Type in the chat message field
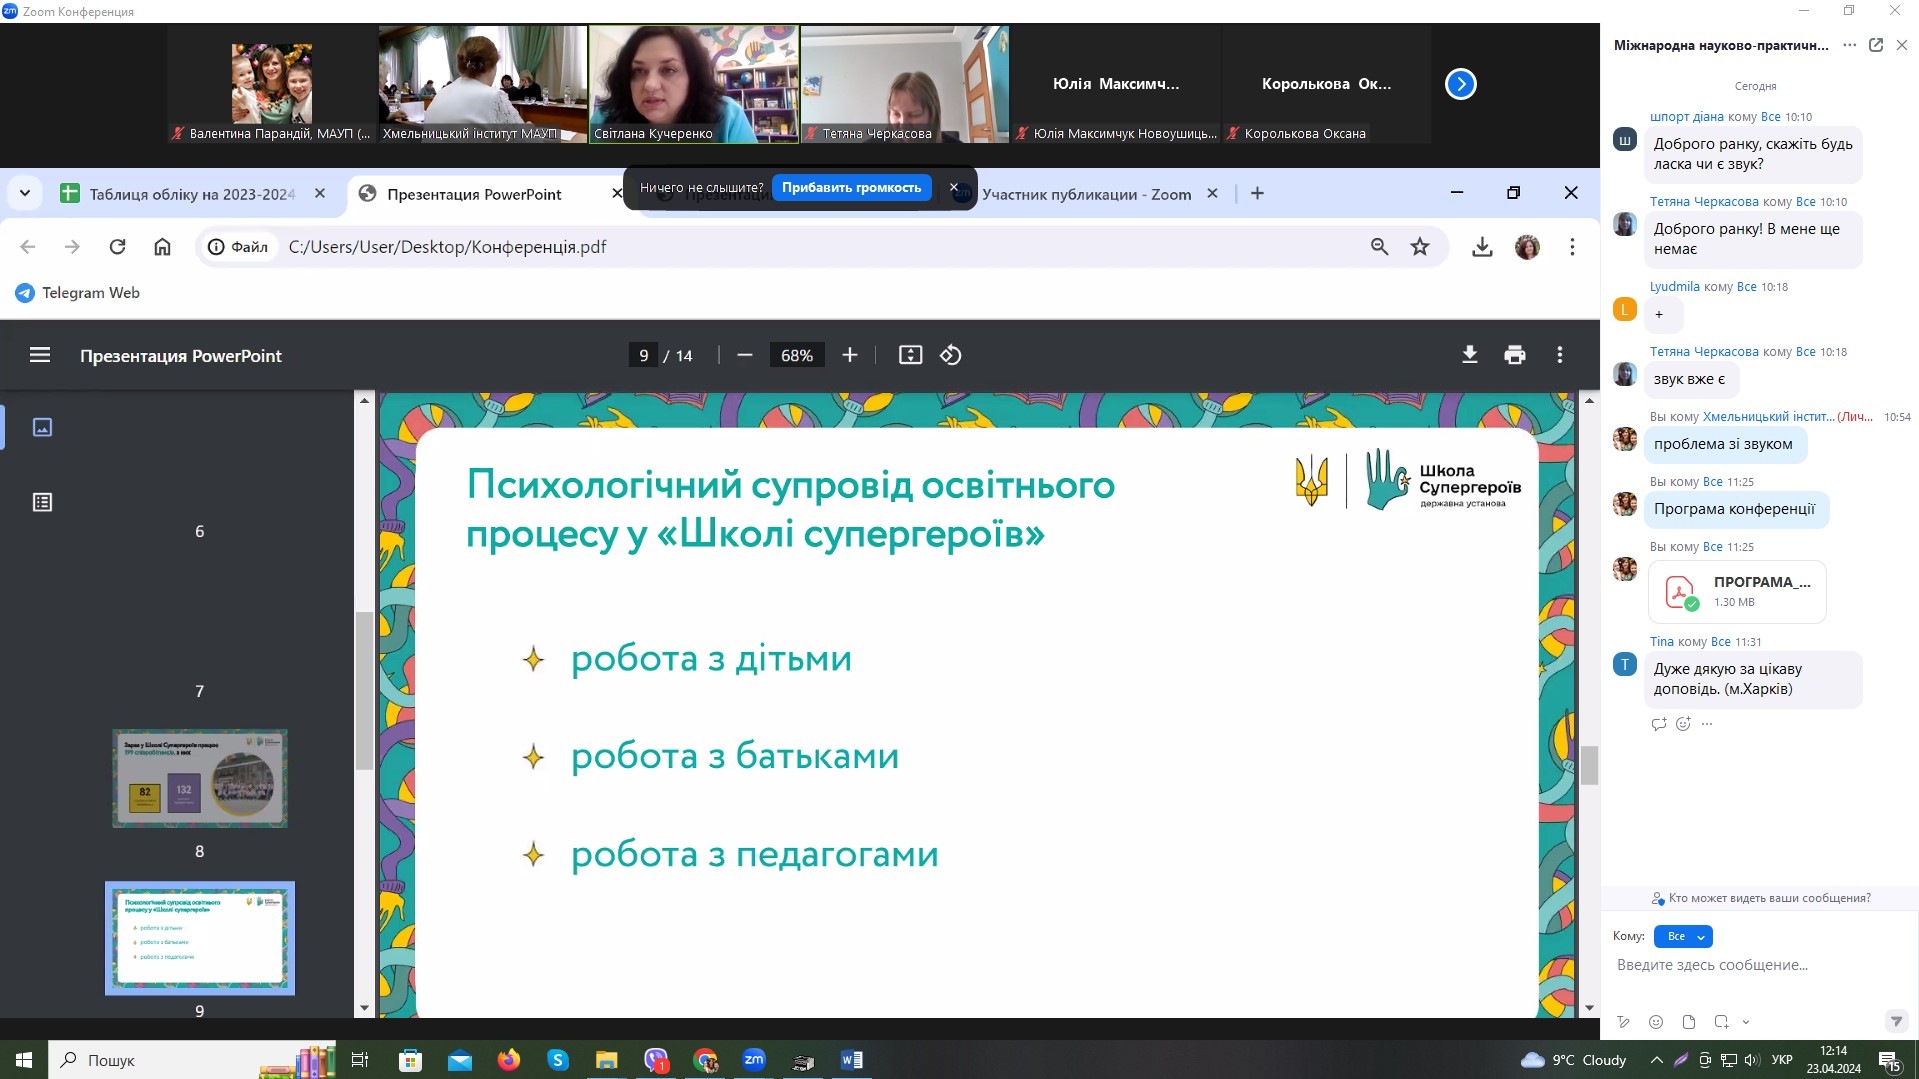1919x1079 pixels. (1750, 965)
